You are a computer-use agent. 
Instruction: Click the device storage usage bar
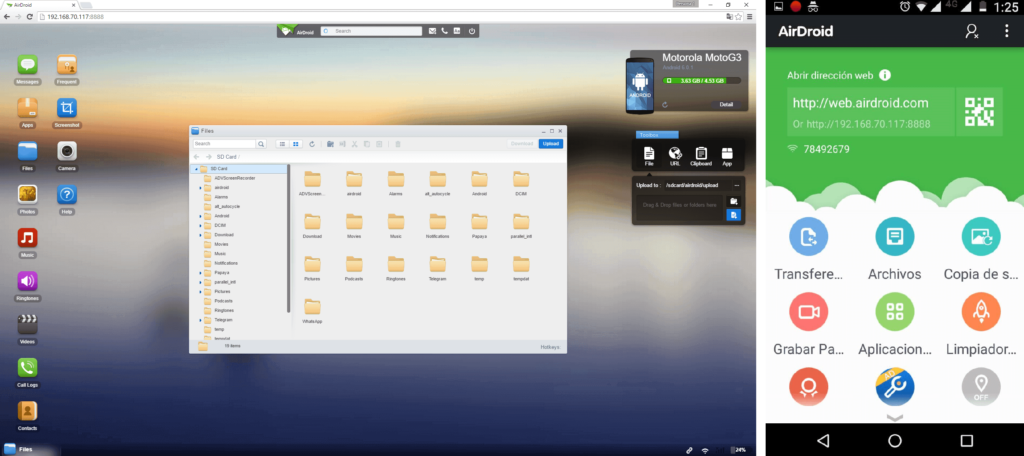(x=702, y=80)
